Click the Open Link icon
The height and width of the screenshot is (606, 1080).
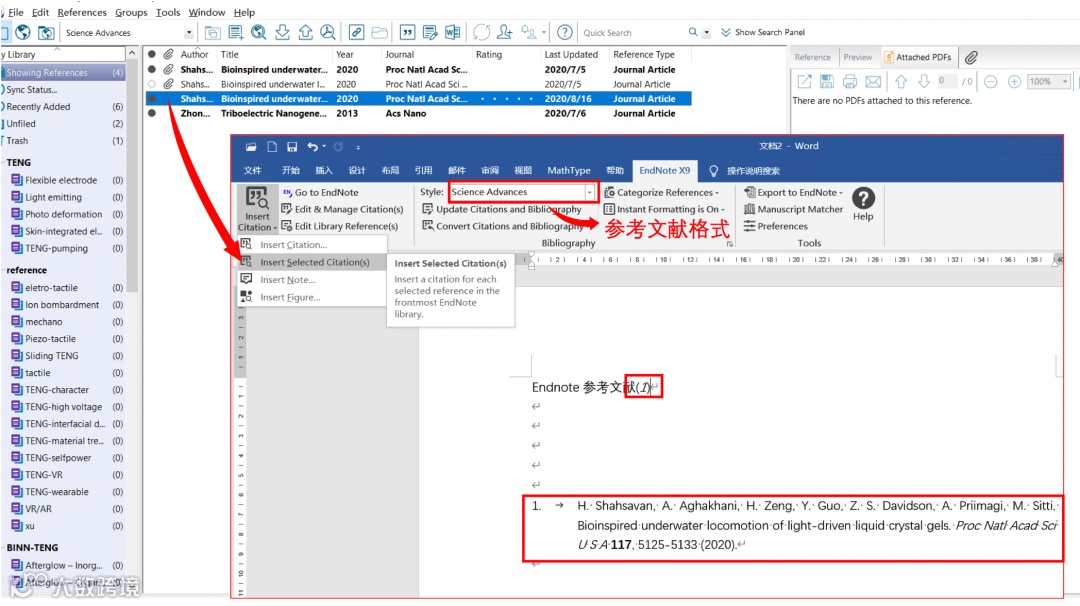point(356,32)
